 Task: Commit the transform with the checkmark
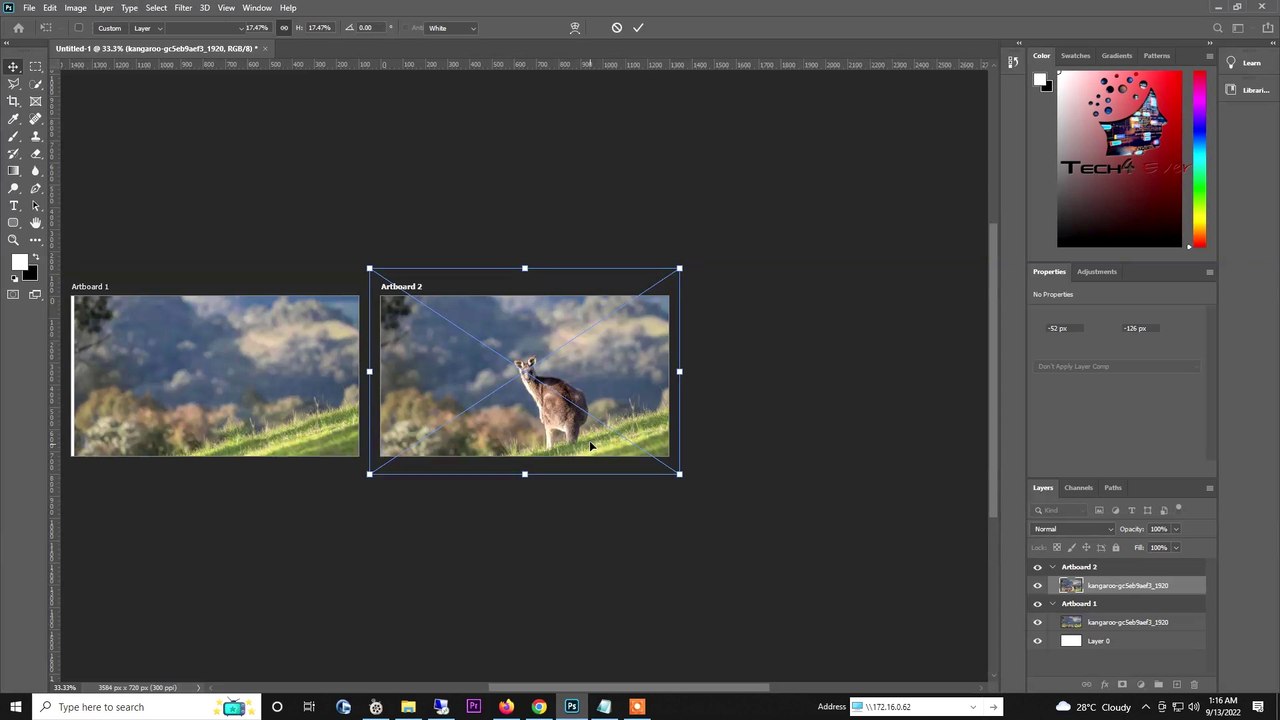(x=638, y=28)
